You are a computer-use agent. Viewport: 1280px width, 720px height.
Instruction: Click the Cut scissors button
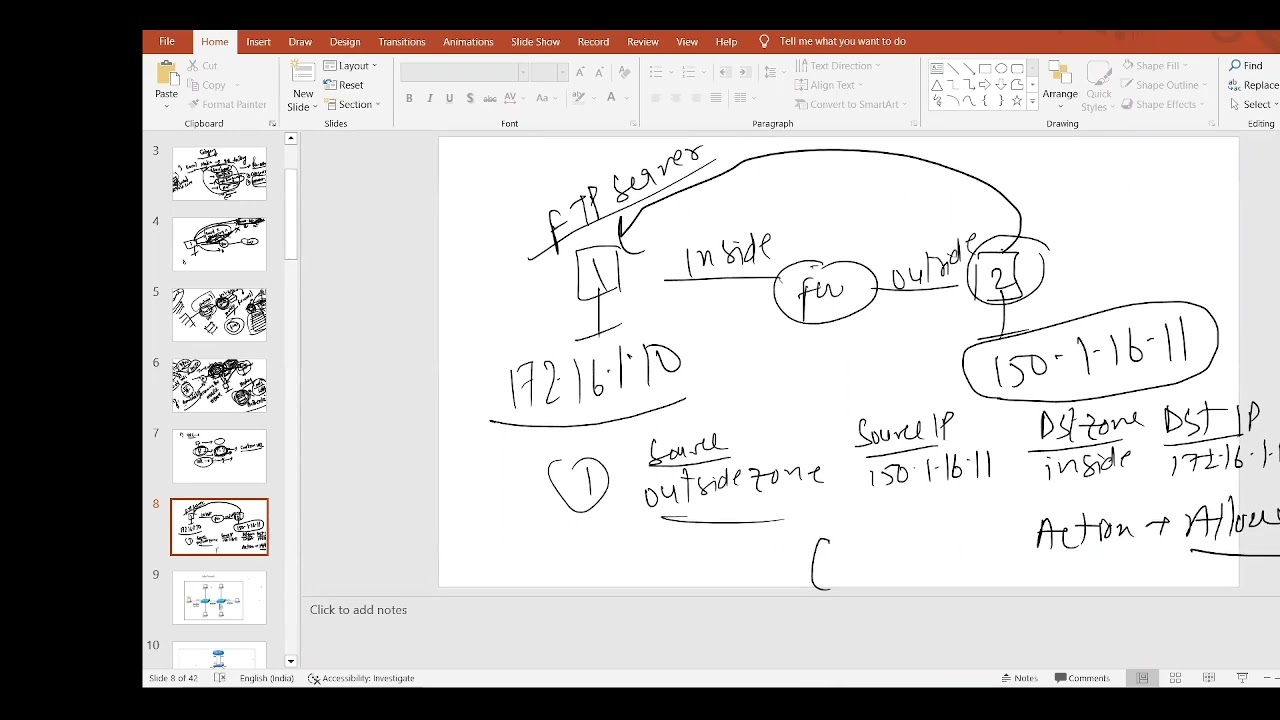point(203,66)
